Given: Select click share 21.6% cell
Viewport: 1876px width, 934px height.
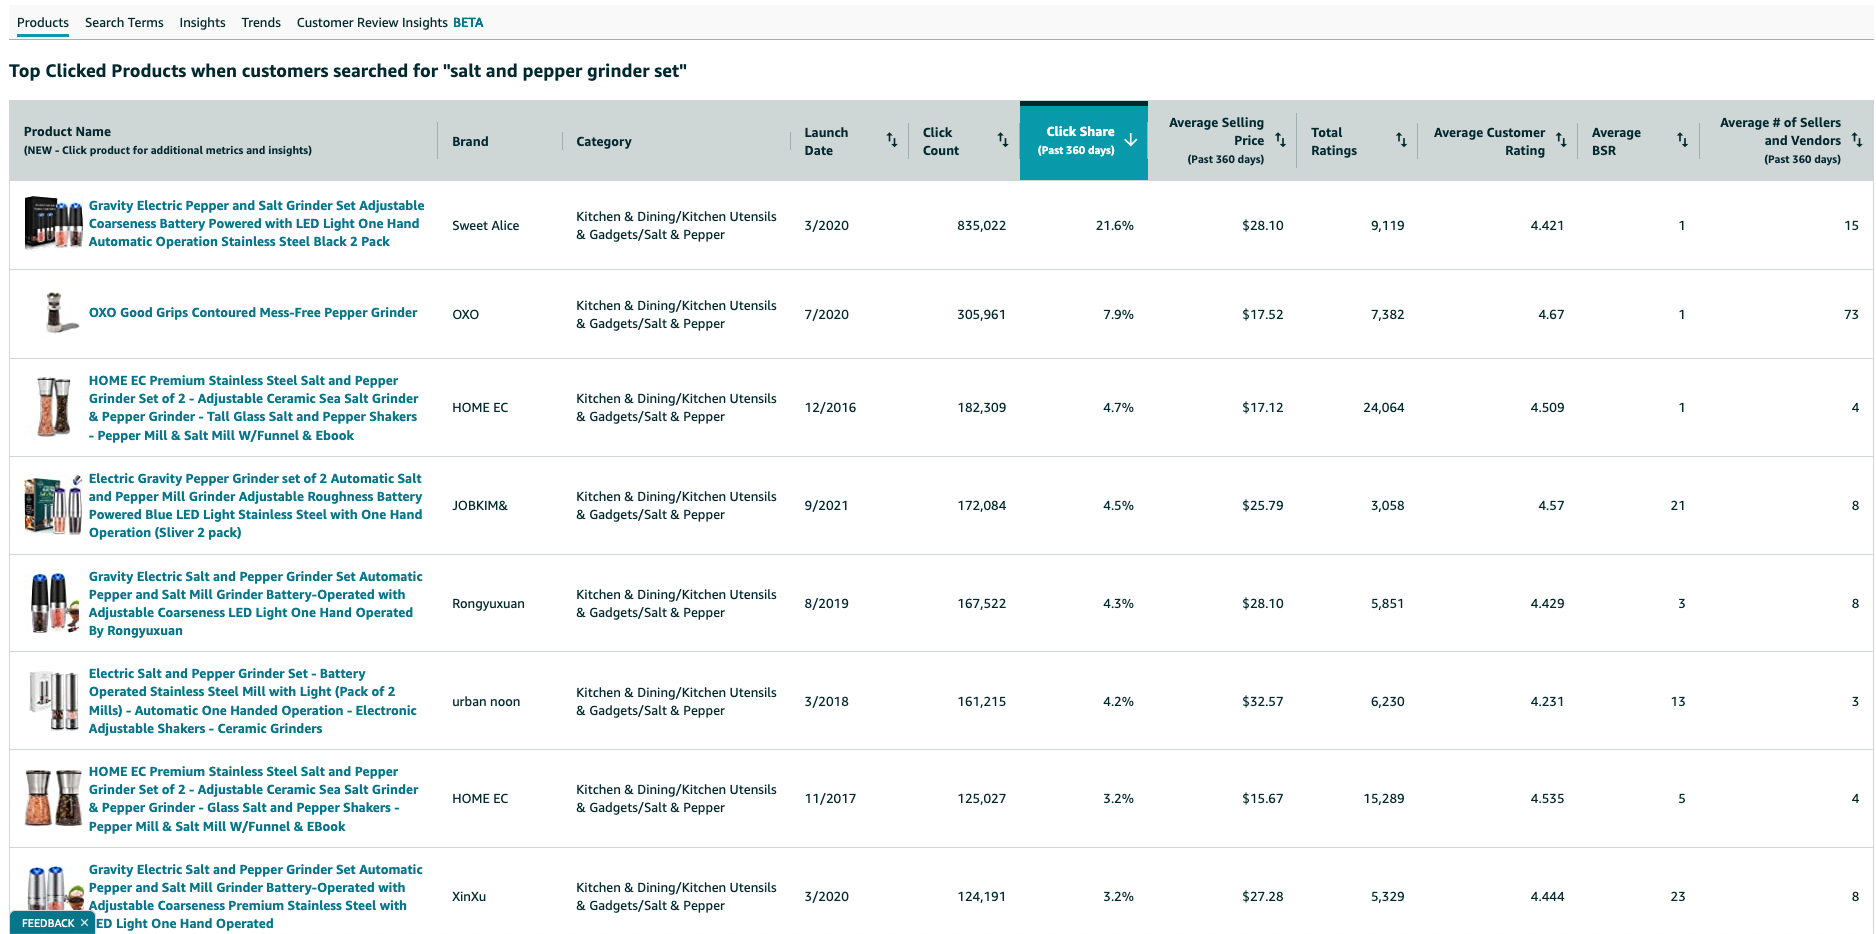Looking at the screenshot, I should [1114, 225].
